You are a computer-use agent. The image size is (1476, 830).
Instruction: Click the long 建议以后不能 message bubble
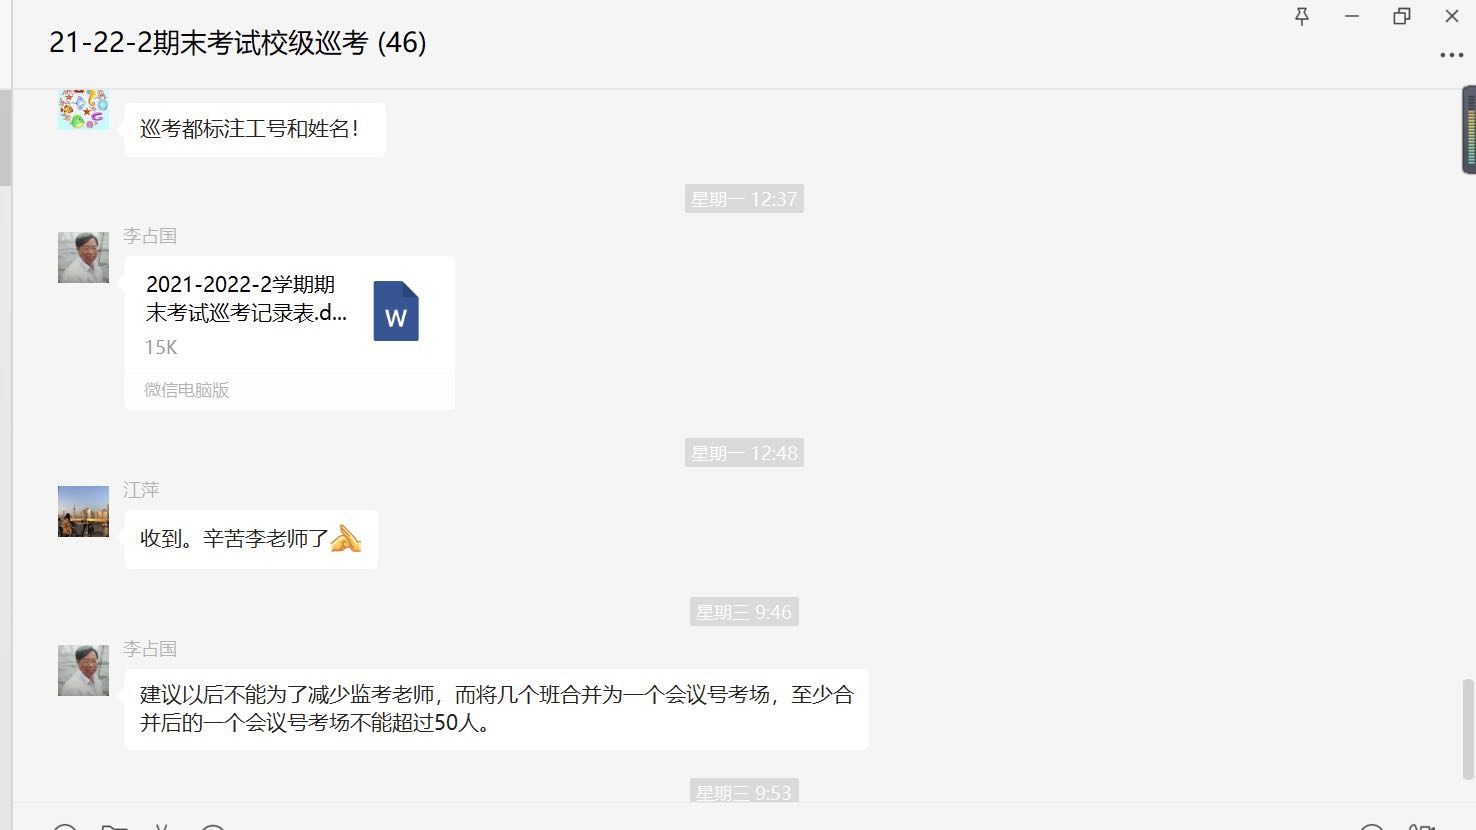click(x=496, y=709)
